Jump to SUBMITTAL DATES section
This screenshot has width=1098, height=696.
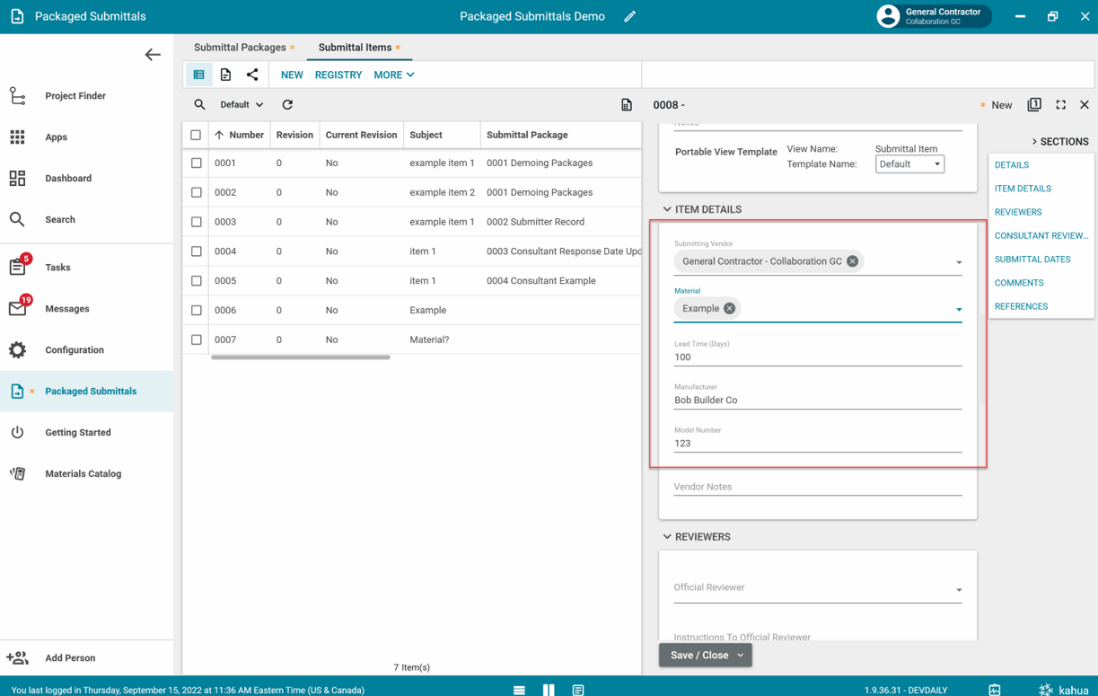click(1032, 259)
